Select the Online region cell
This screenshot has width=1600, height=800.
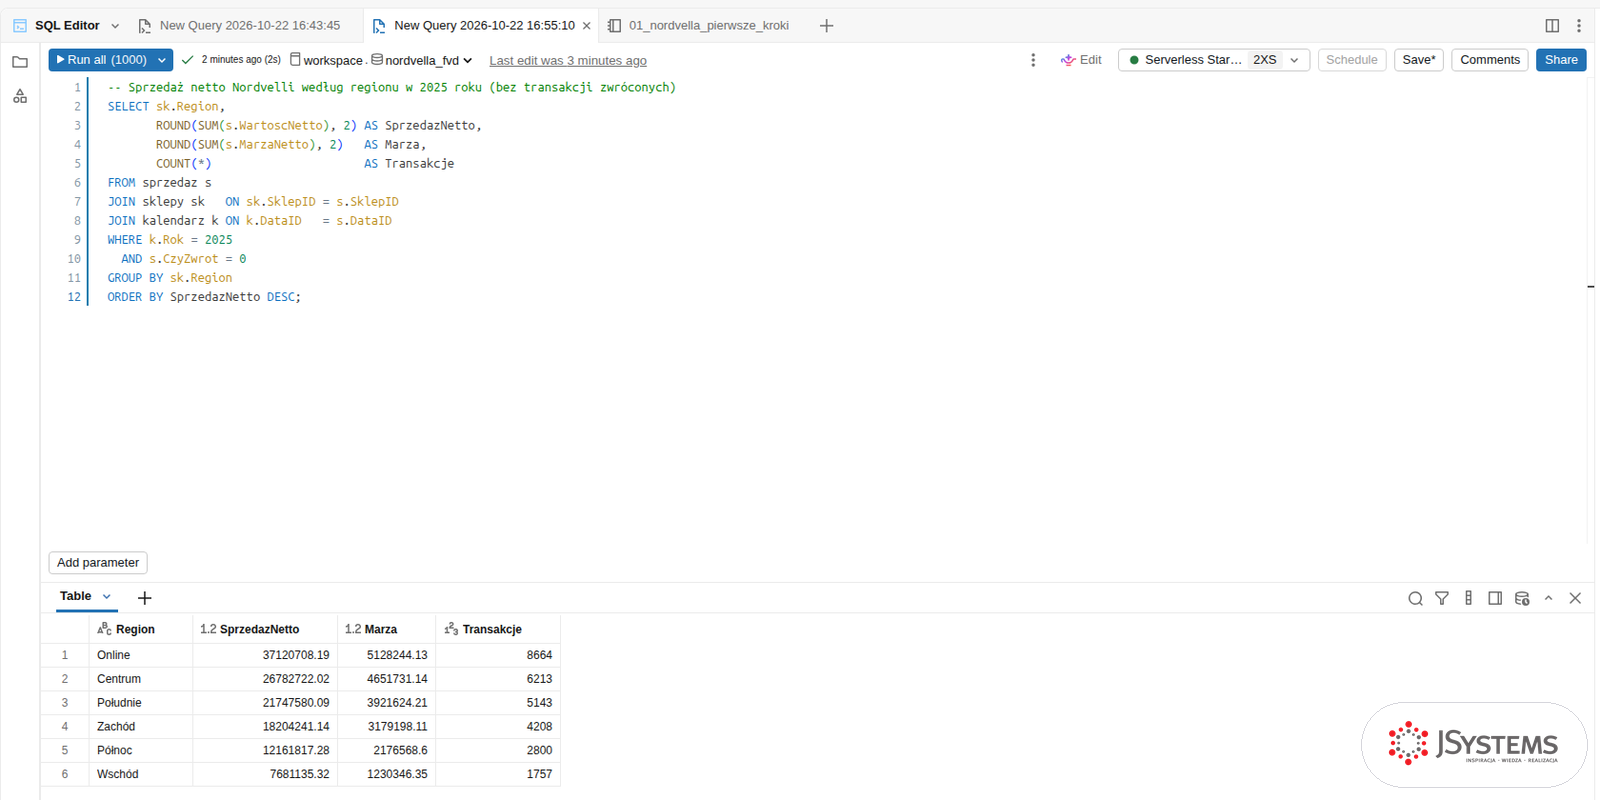point(140,655)
